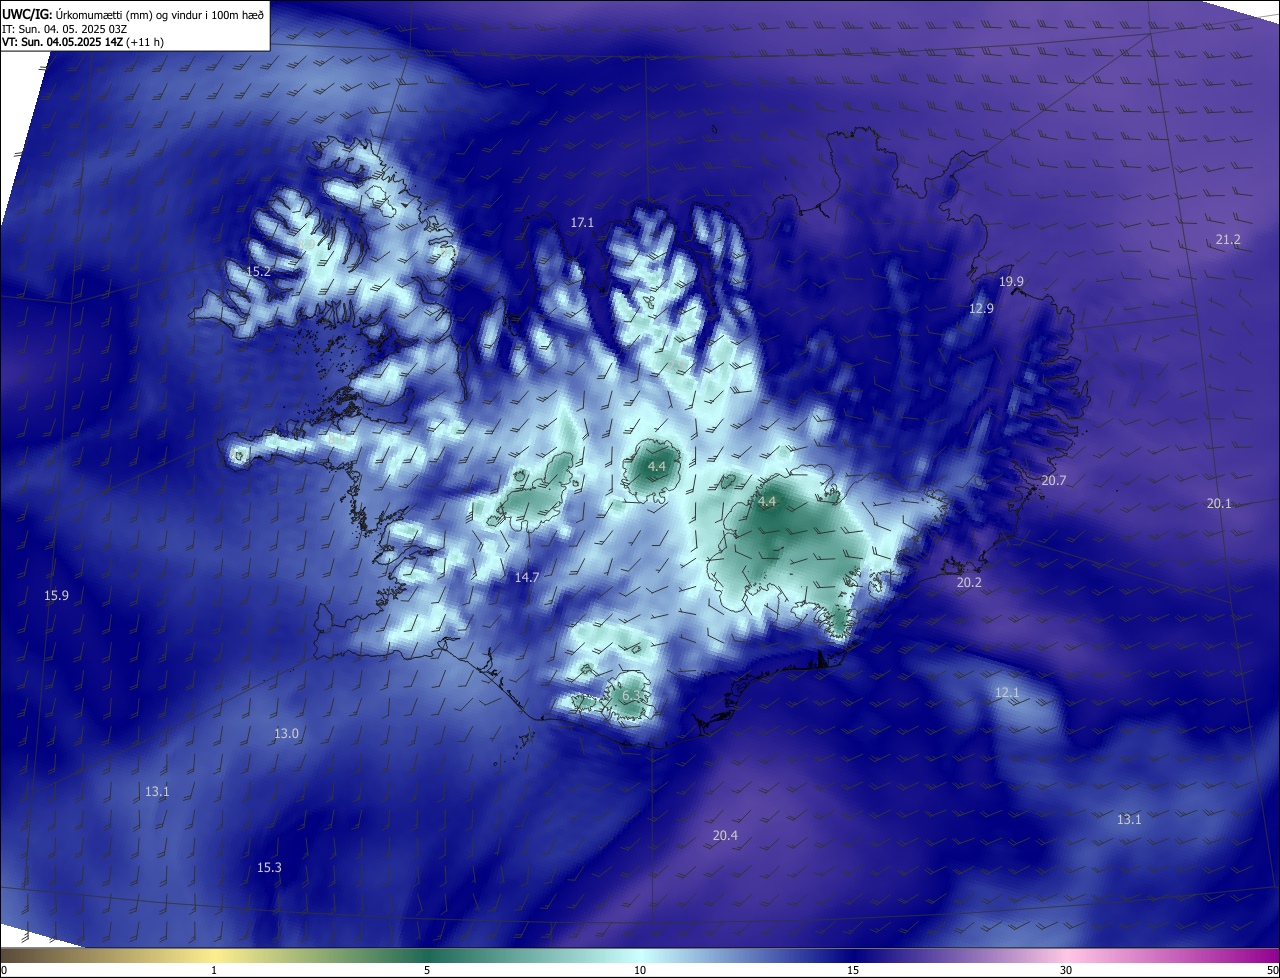Click 4.4 on the large Vatnajökull glacier
1280x978 pixels.
pos(767,501)
